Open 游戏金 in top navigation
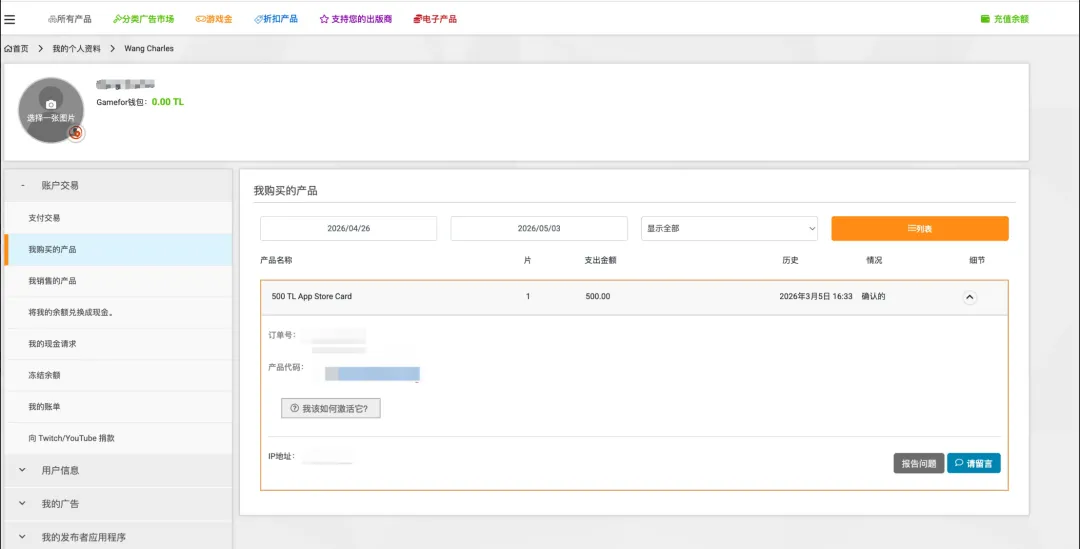Viewport: 1080px width, 549px height. click(214, 19)
